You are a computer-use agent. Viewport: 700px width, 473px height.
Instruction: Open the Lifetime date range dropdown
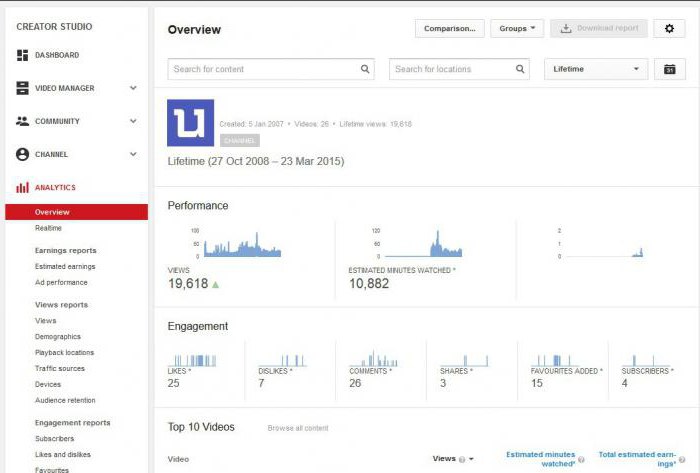point(596,69)
